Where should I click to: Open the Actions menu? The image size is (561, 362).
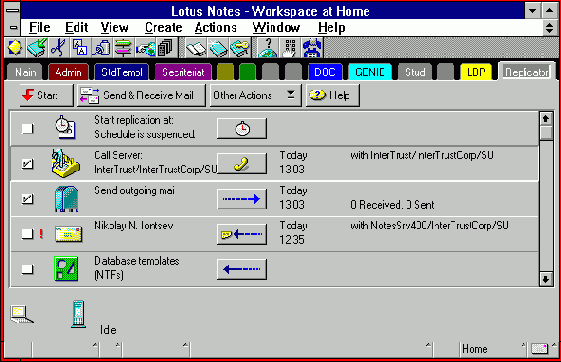tap(216, 28)
